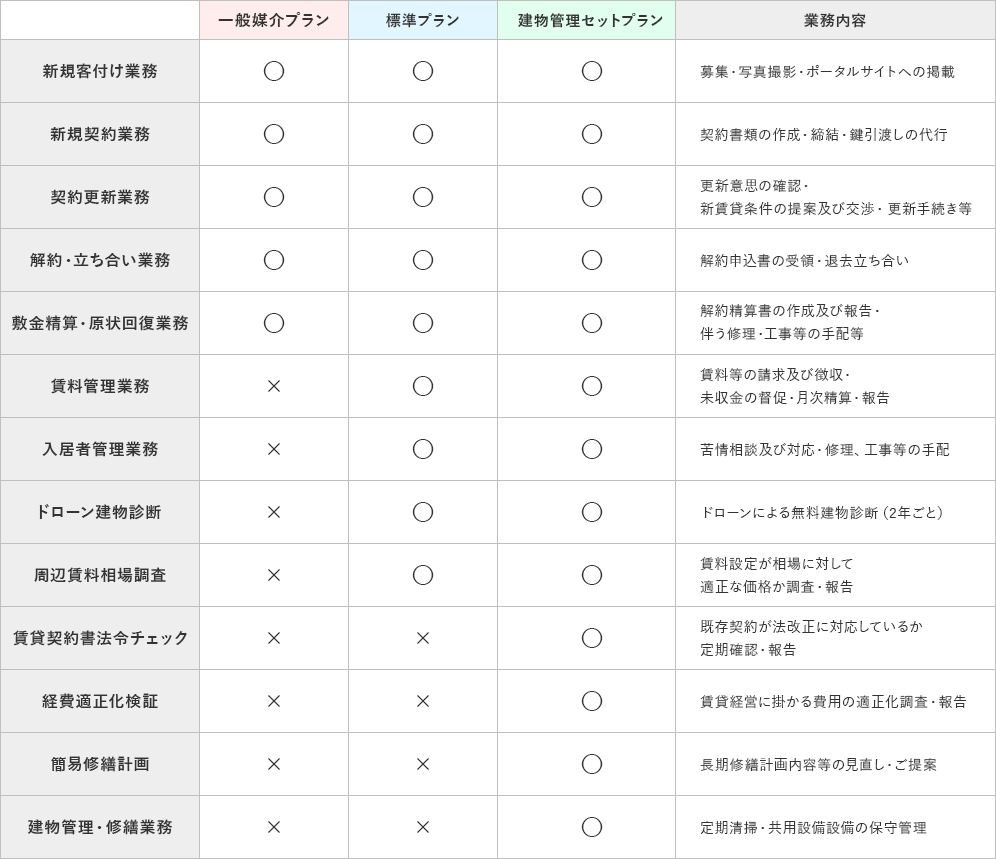Click the description 苦情相談及び対応・修理、工事等の手配

[824, 450]
